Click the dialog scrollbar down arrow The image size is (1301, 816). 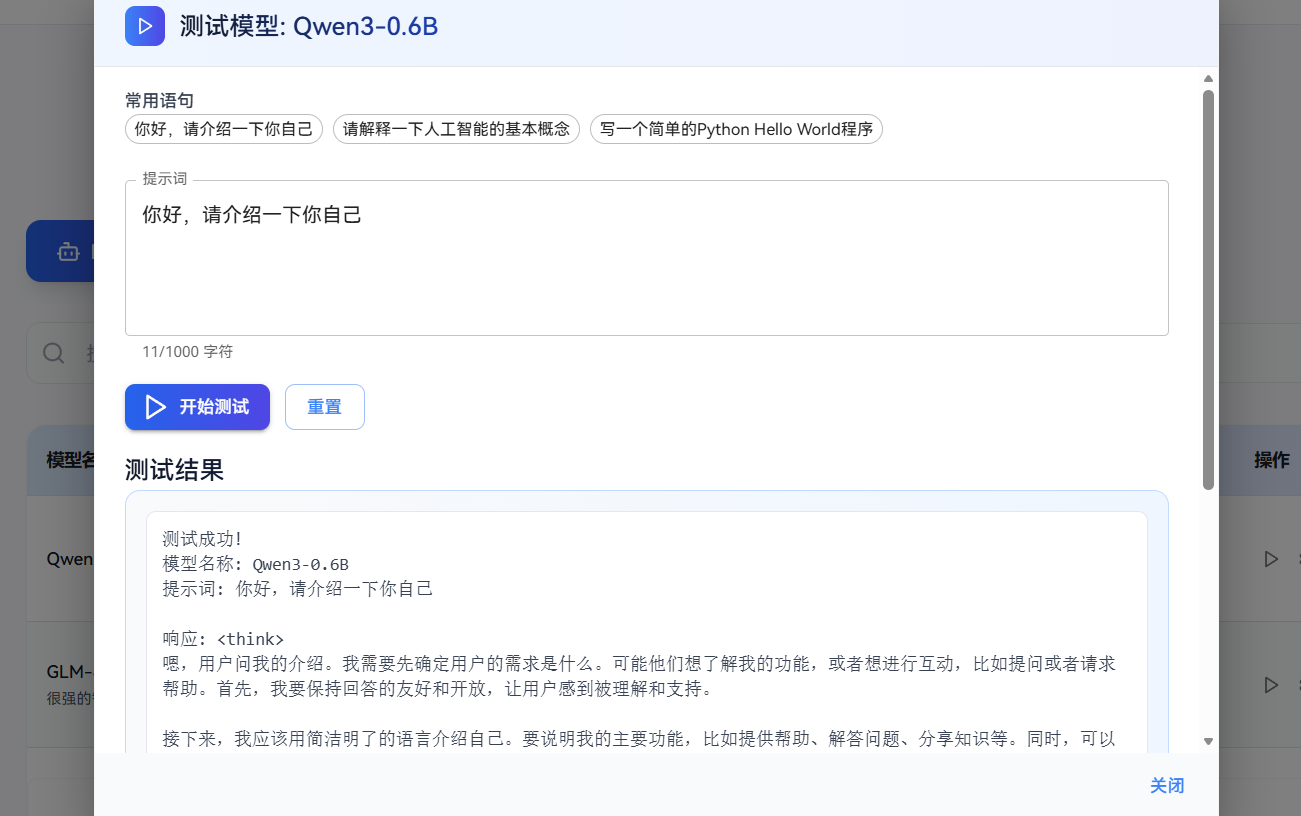click(x=1208, y=741)
